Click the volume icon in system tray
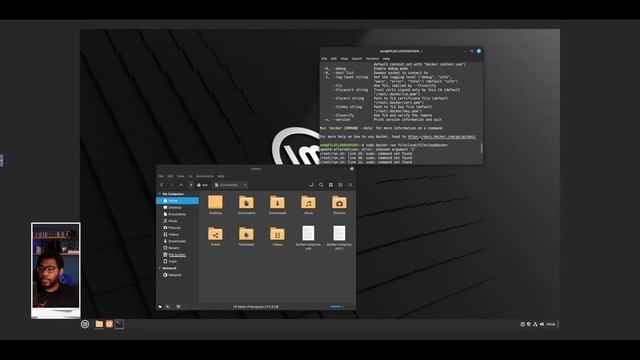 pyautogui.click(x=542, y=324)
